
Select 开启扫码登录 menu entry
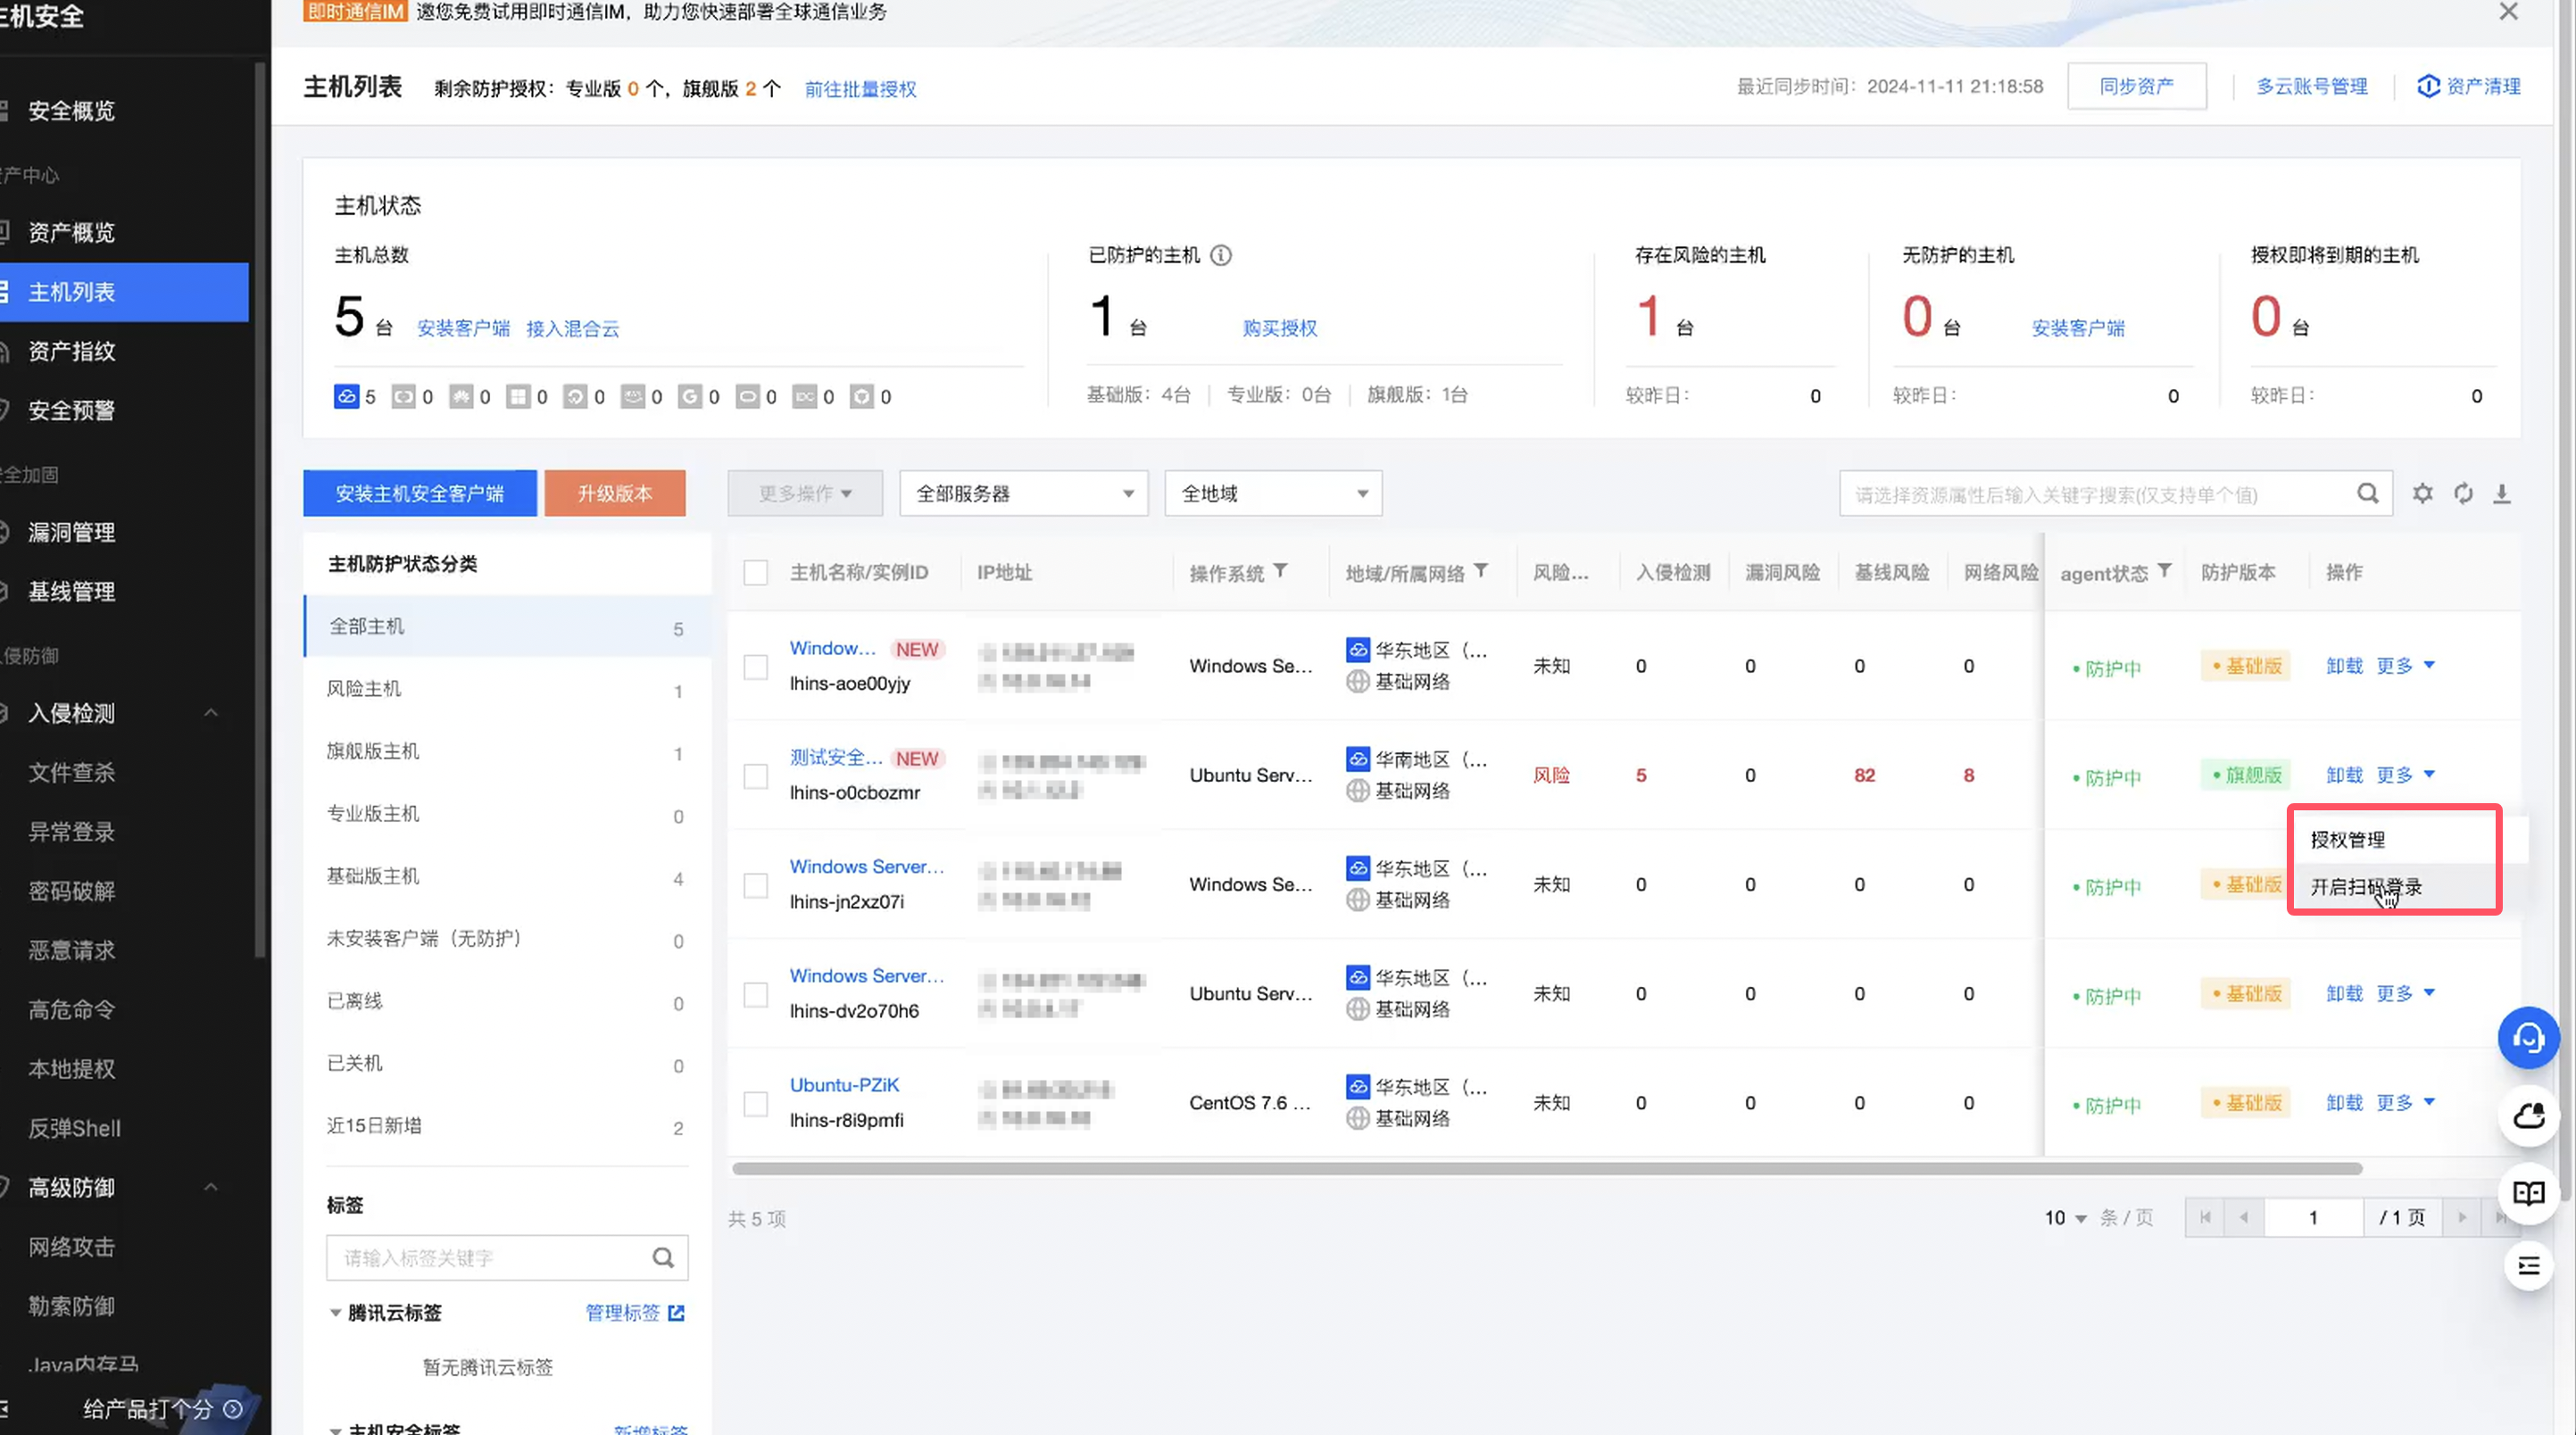(2365, 887)
